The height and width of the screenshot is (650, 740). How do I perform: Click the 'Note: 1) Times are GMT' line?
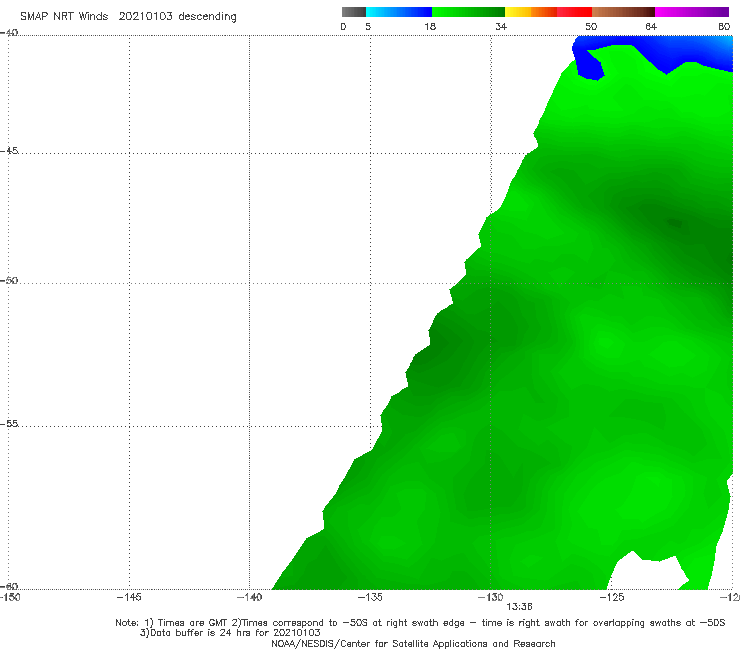[x=420, y=623]
